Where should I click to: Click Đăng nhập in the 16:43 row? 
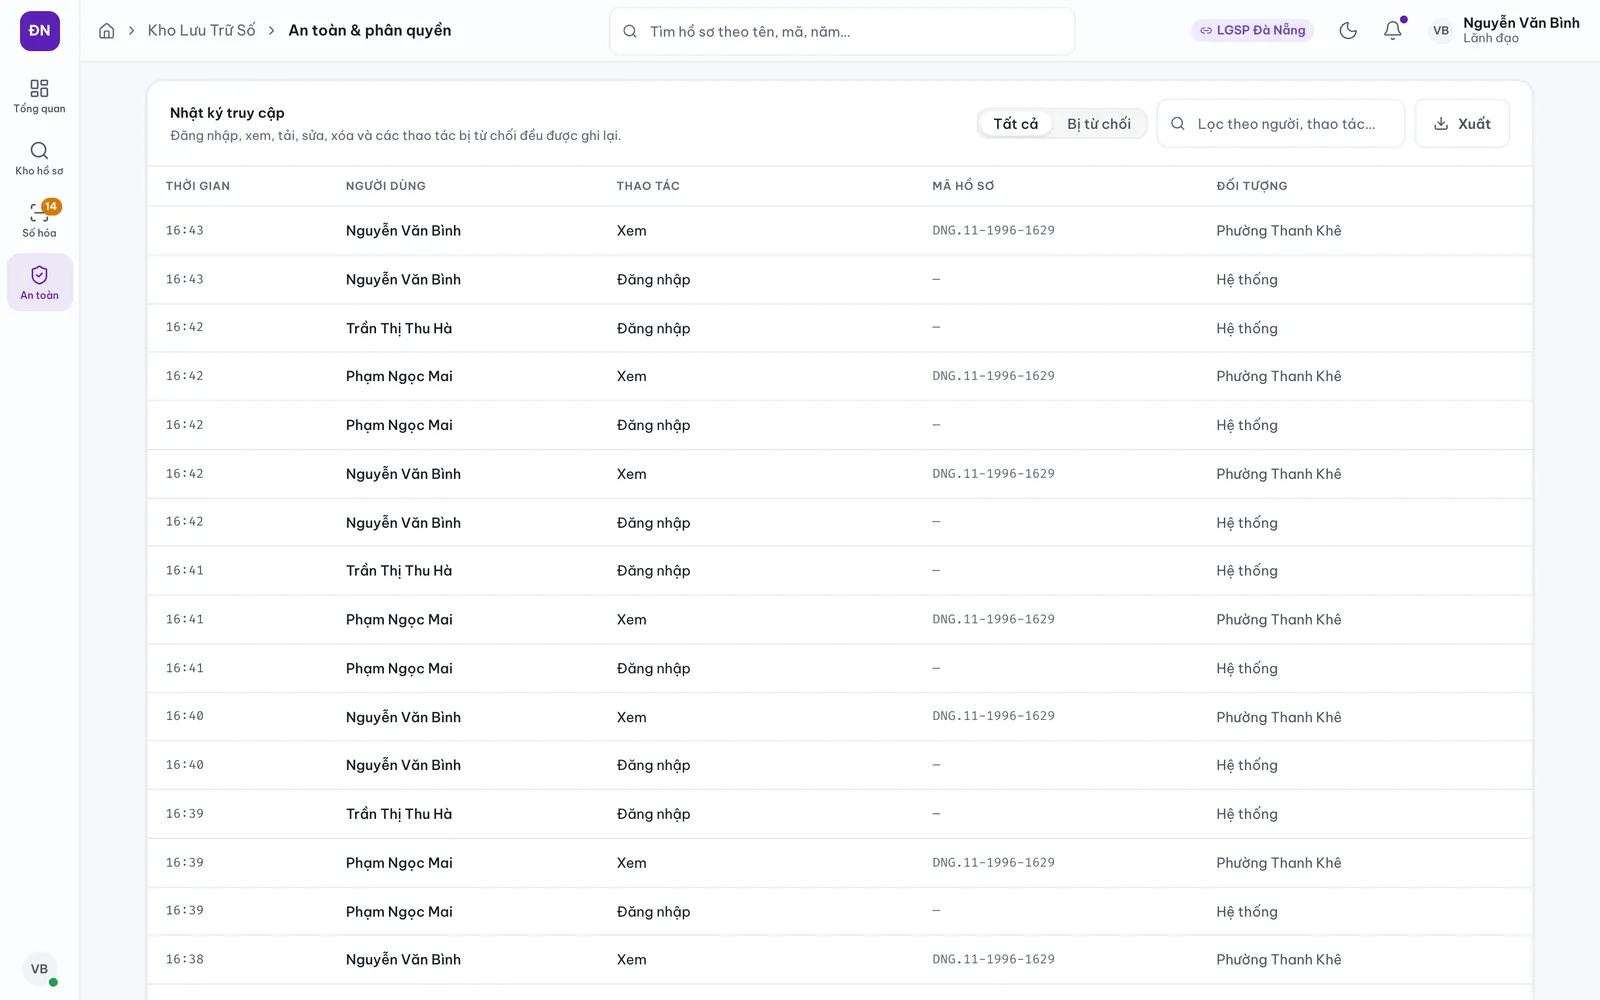coord(653,280)
